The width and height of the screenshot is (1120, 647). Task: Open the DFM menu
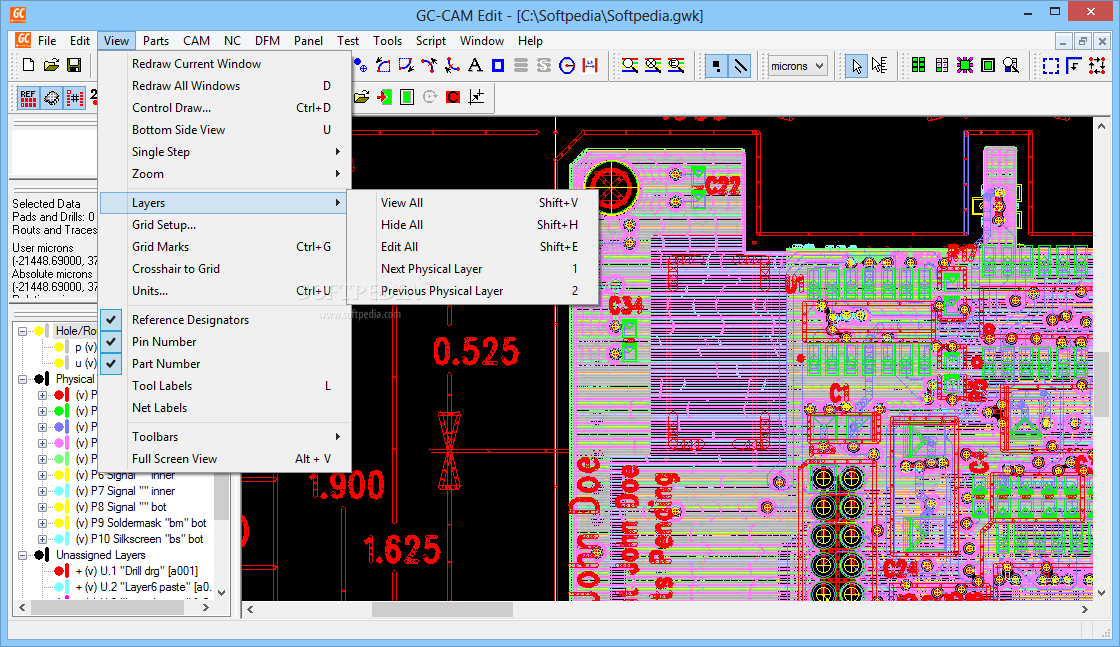[267, 41]
